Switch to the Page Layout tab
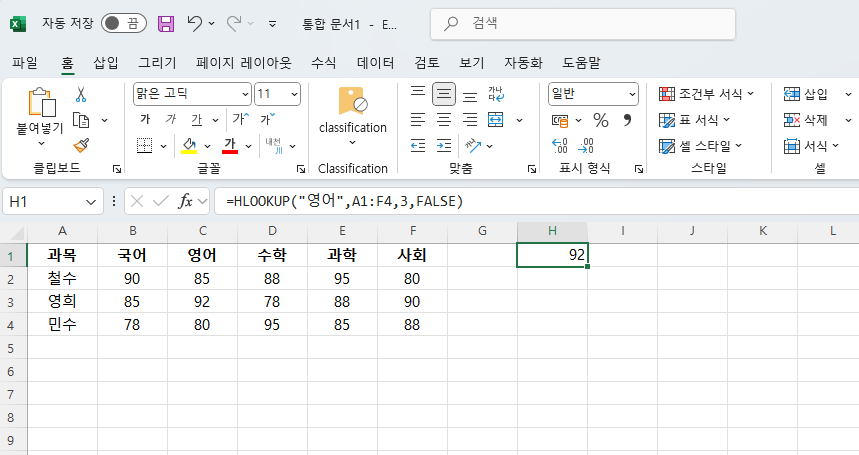Viewport: 859px width, 455px height. coord(244,63)
